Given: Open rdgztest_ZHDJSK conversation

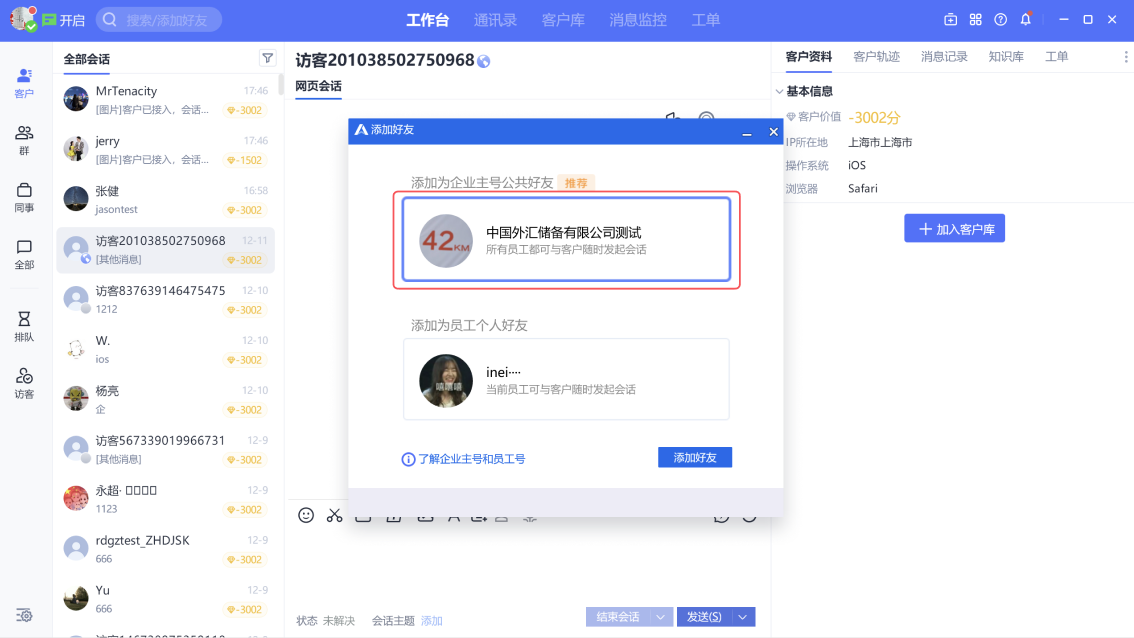Looking at the screenshot, I should [166, 549].
